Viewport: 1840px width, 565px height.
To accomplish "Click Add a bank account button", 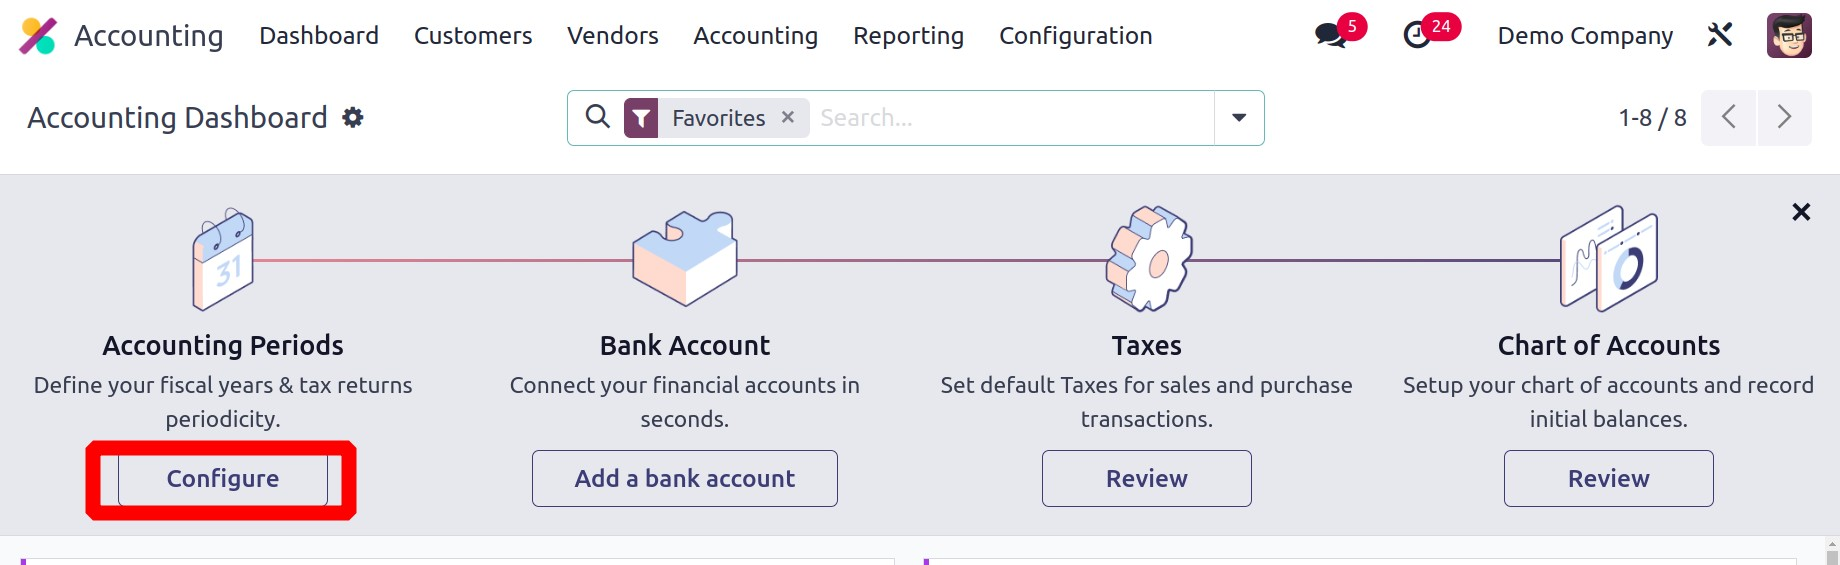I will coord(685,479).
